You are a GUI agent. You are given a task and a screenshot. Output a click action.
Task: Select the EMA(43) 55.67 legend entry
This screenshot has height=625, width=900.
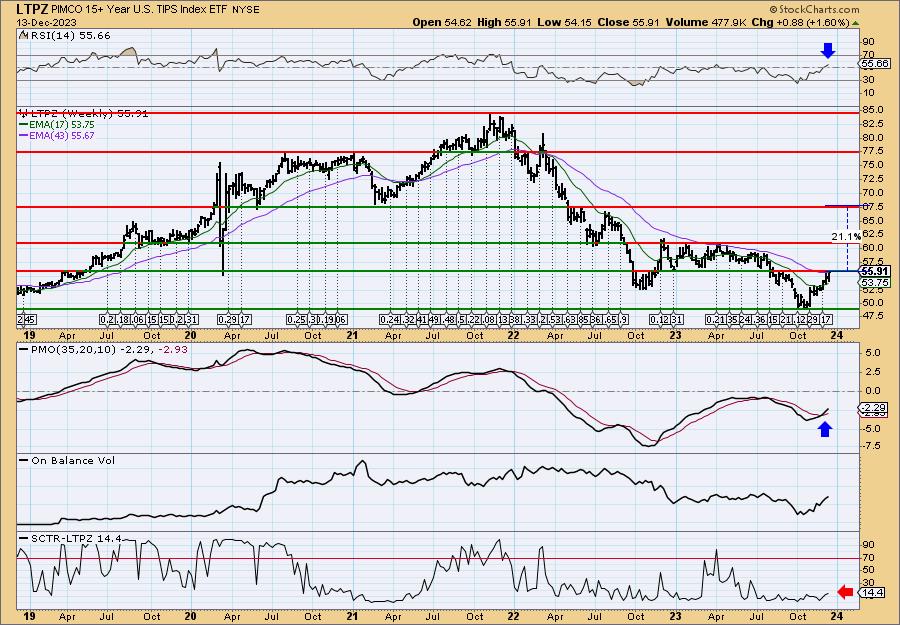coord(57,135)
